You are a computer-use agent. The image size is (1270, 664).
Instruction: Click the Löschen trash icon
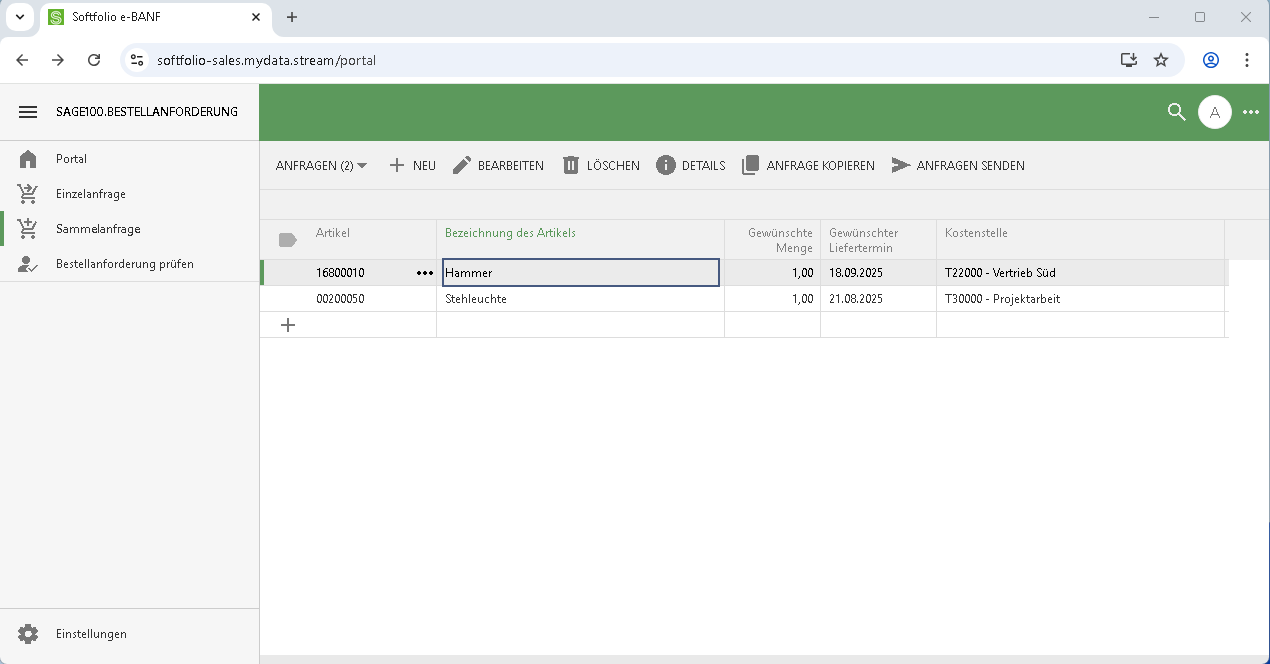coord(571,165)
